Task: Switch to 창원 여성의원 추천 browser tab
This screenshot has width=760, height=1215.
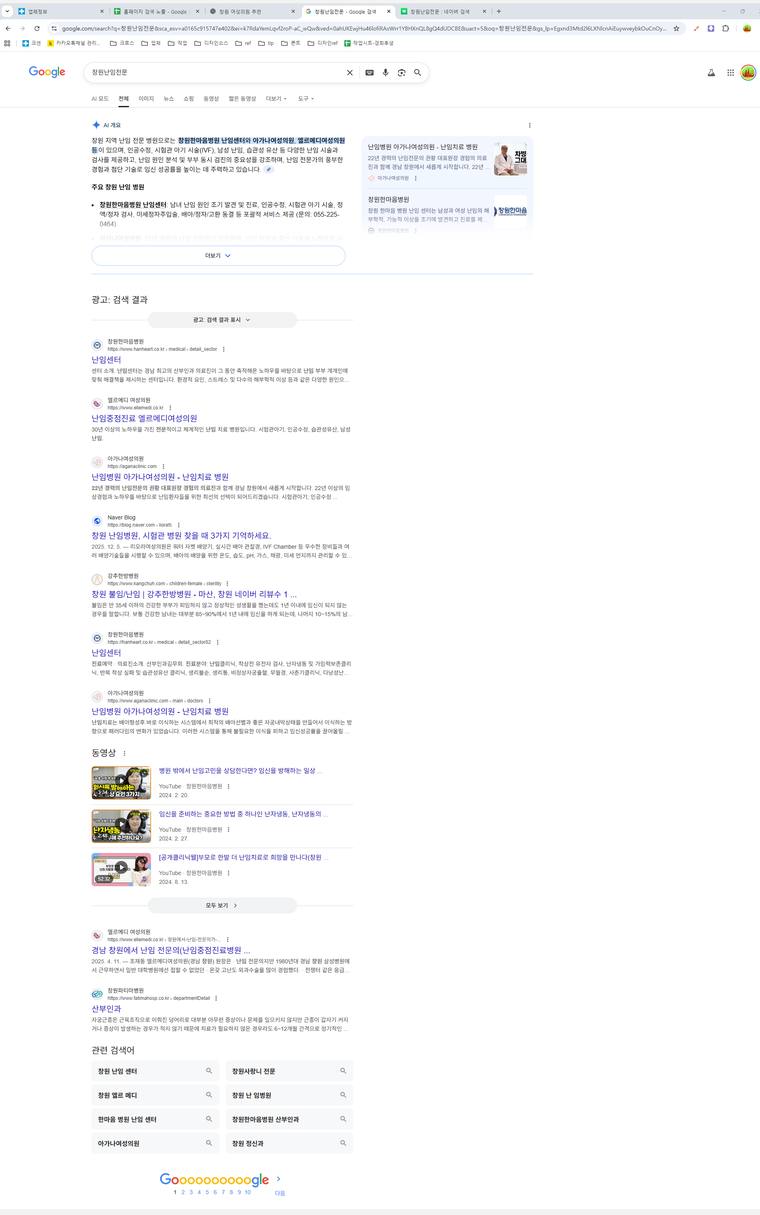Action: pos(250,11)
